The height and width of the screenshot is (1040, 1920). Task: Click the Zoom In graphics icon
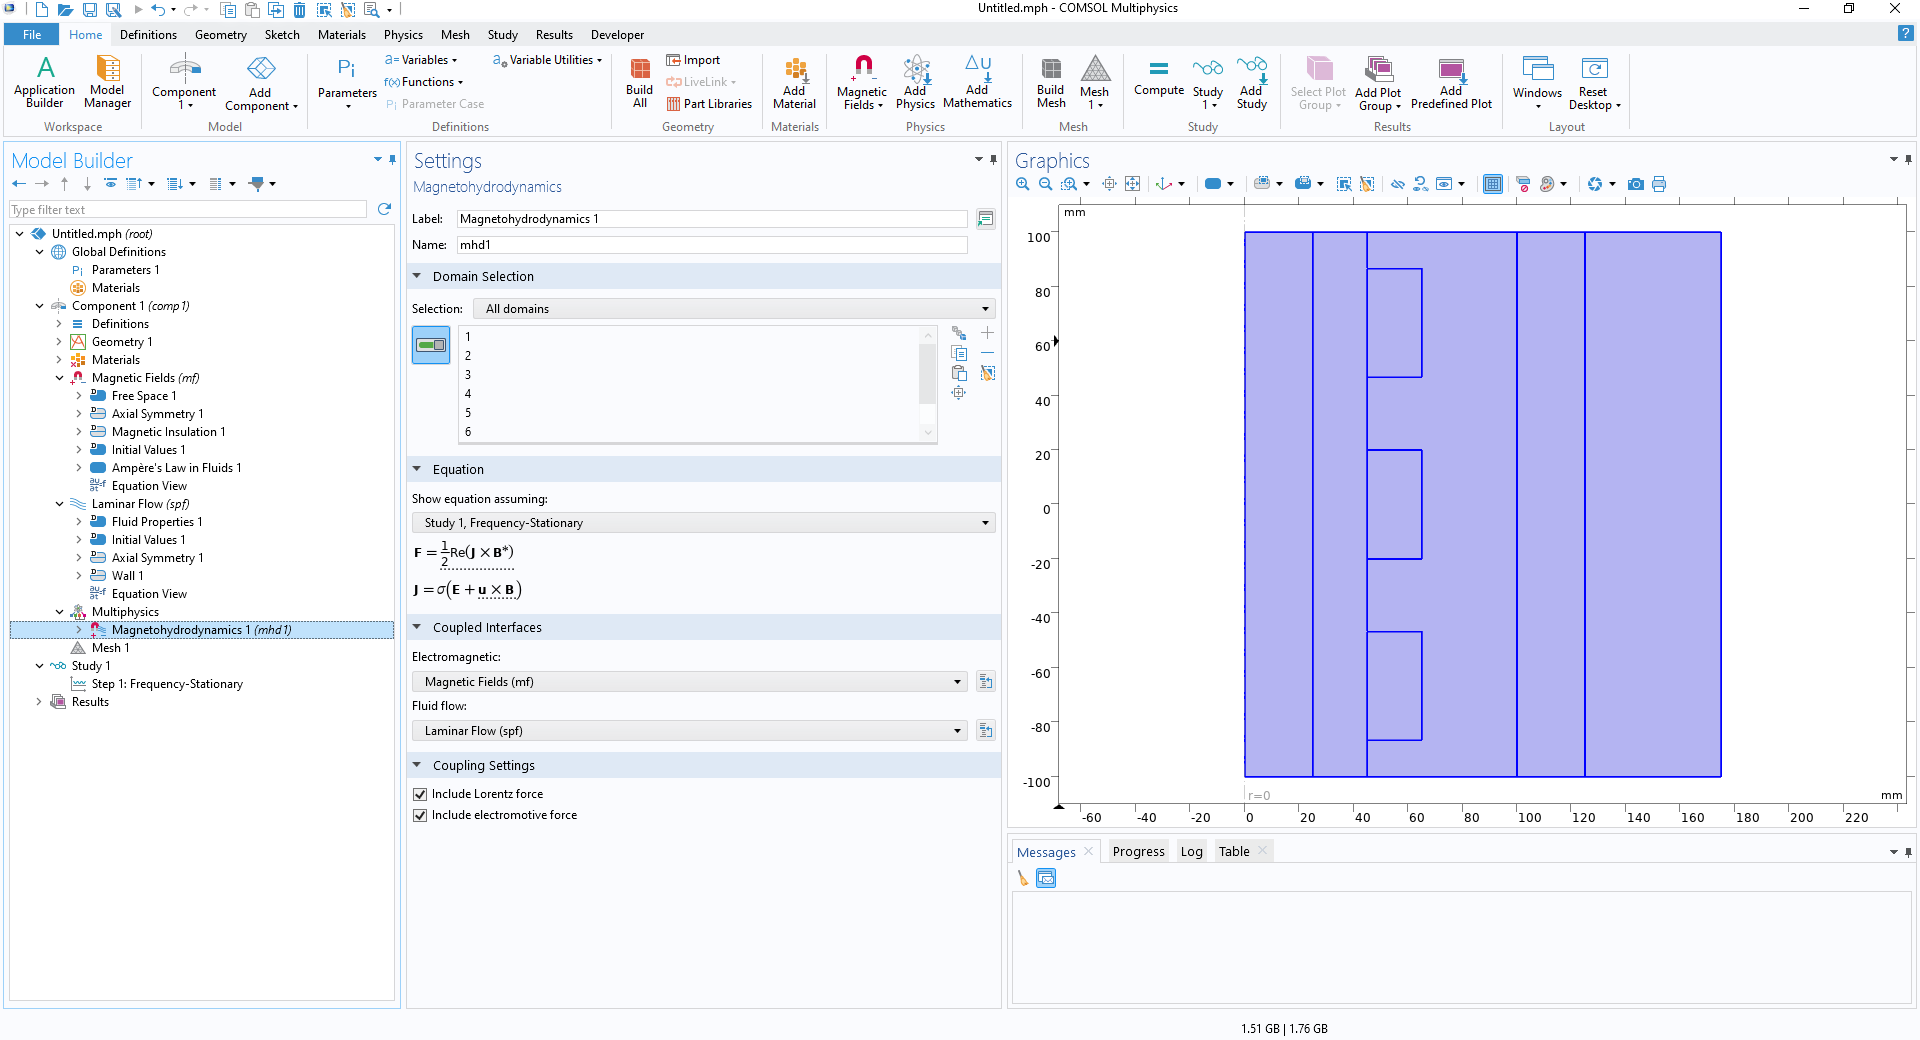pyautogui.click(x=1022, y=184)
